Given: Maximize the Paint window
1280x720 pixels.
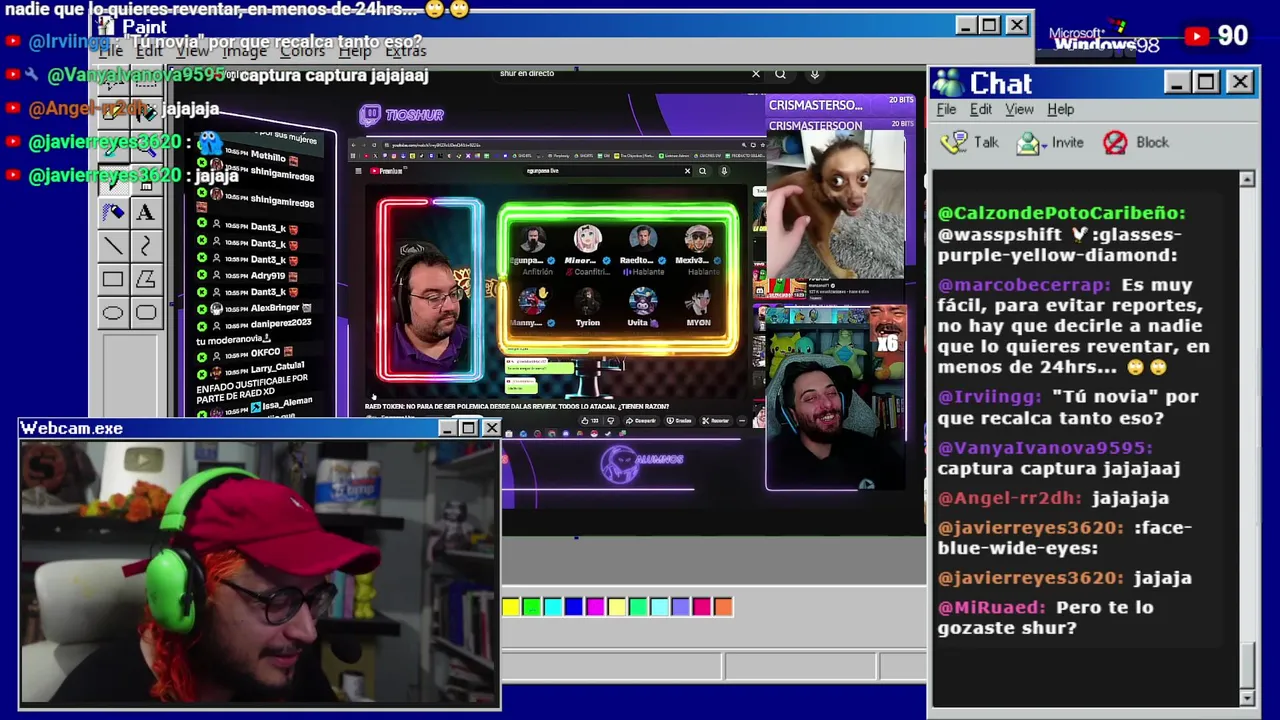Looking at the screenshot, I should pyautogui.click(x=989, y=25).
